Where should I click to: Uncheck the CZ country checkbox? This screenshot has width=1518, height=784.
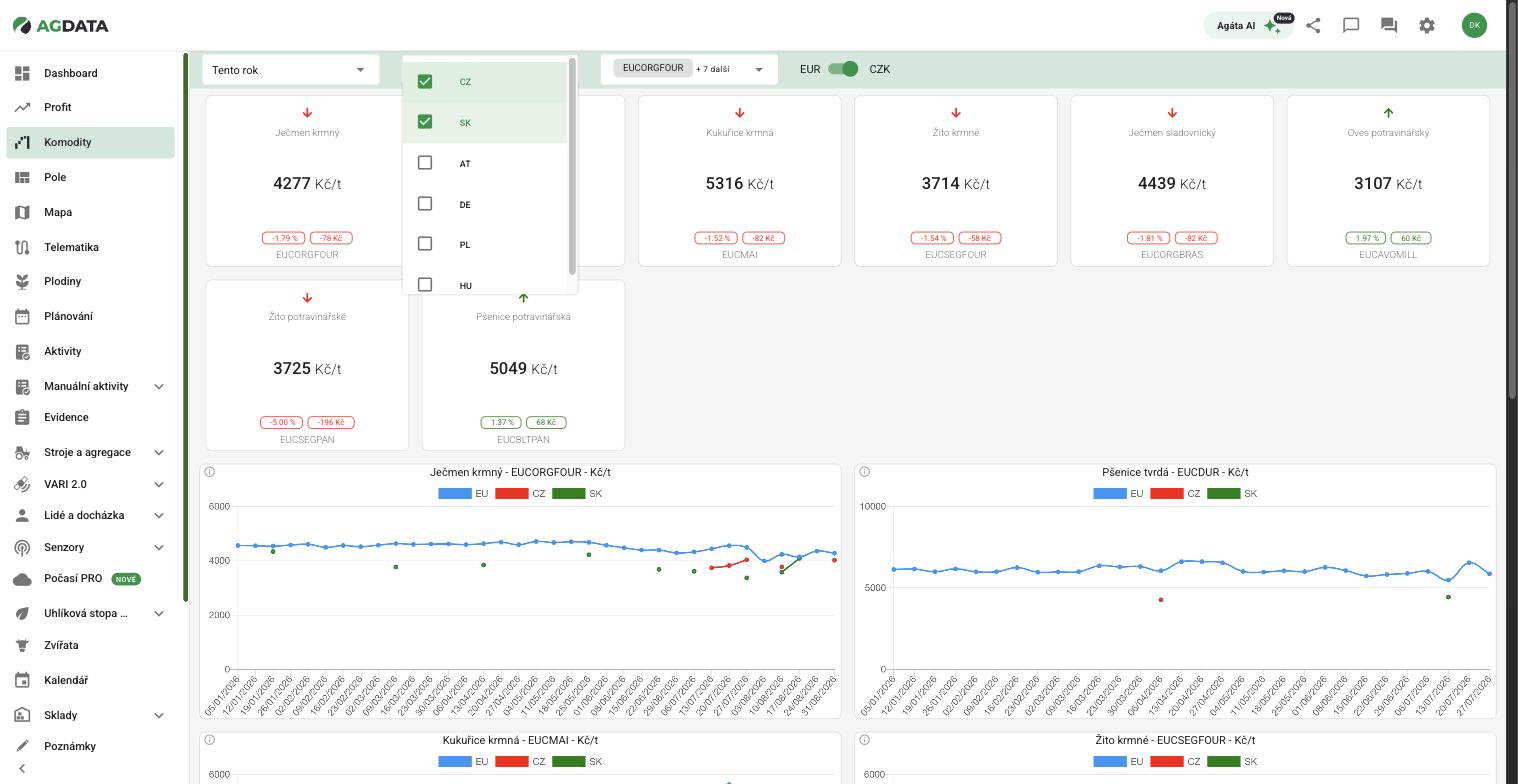(425, 81)
